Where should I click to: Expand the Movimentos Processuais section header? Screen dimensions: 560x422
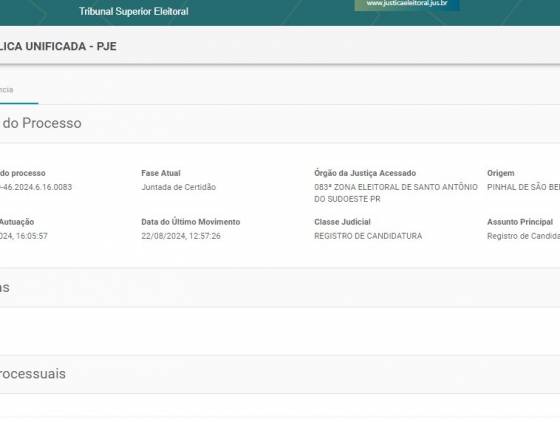point(280,374)
